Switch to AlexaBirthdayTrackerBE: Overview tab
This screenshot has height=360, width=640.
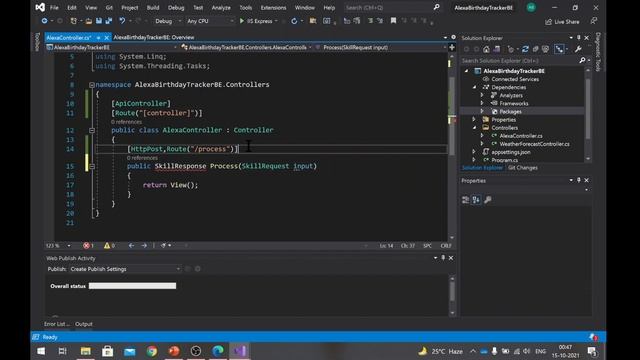pos(153,37)
